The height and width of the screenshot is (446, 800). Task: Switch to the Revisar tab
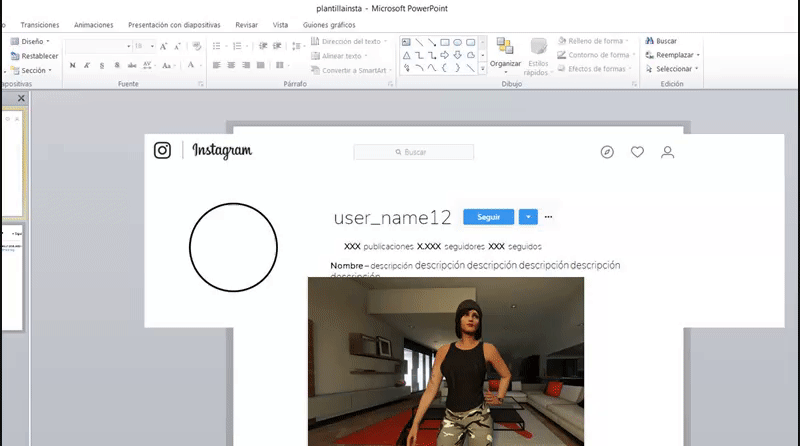pos(246,25)
